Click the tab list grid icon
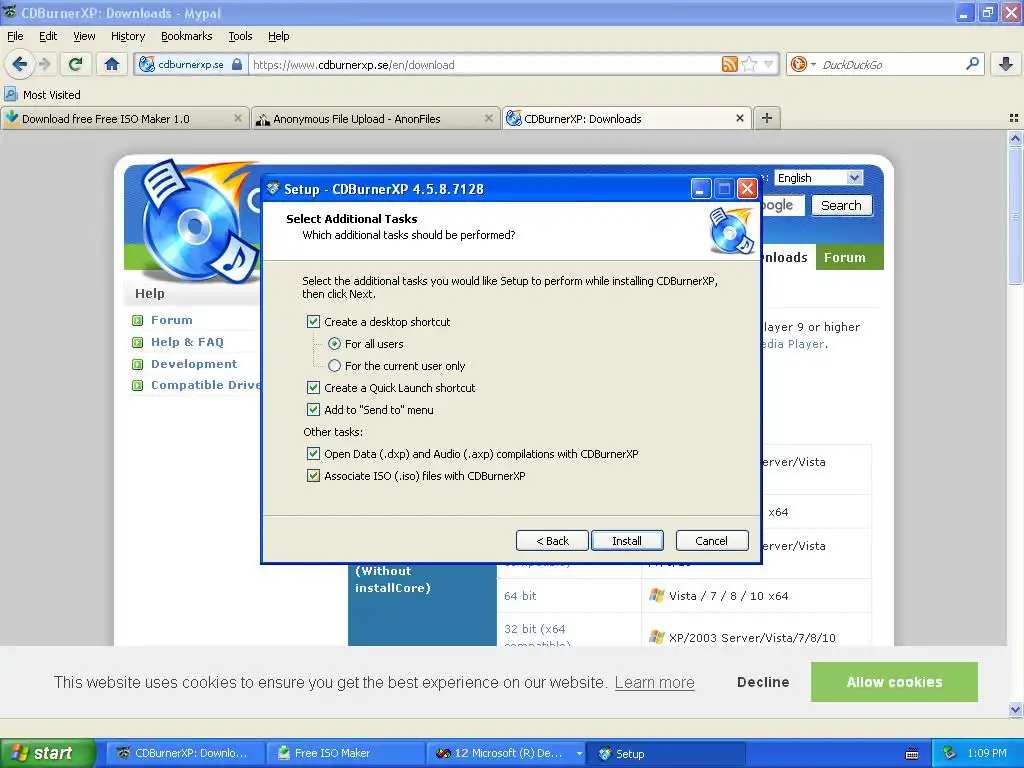Viewport: 1024px width, 768px height. 1014,118
